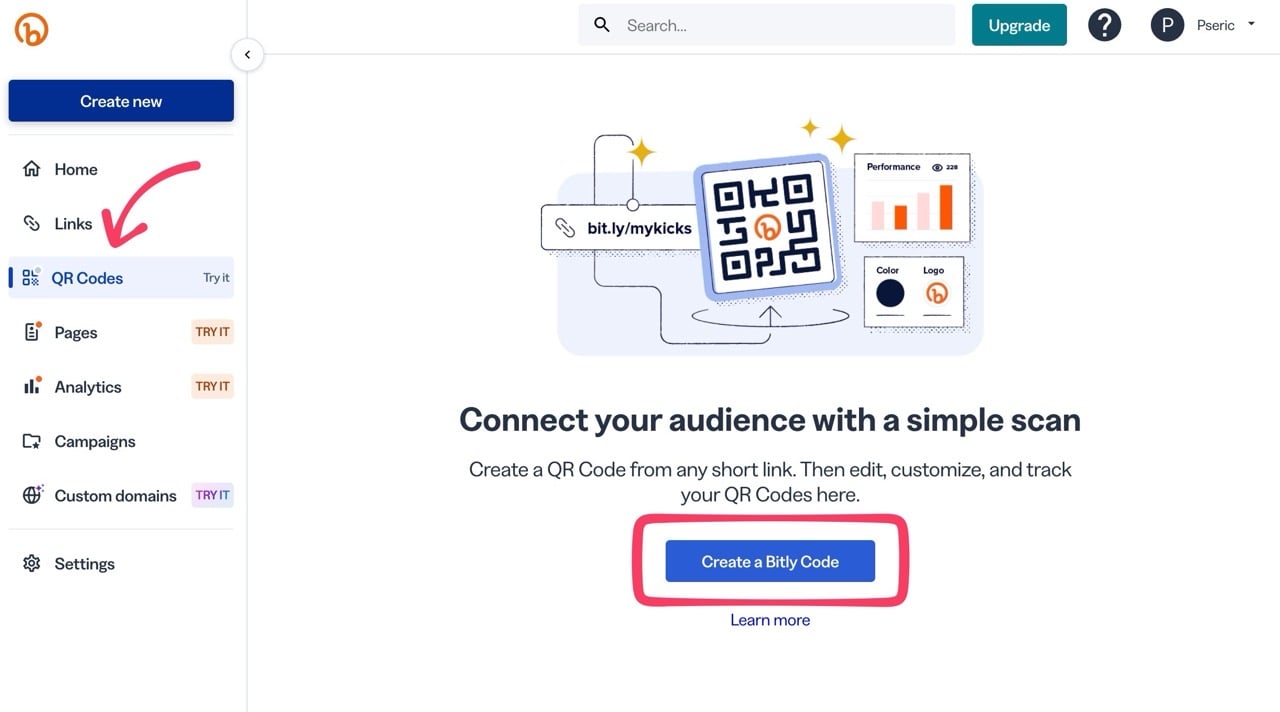This screenshot has height=712, width=1280.
Task: Click the TRY IT badge beside Analytics
Action: (x=212, y=385)
